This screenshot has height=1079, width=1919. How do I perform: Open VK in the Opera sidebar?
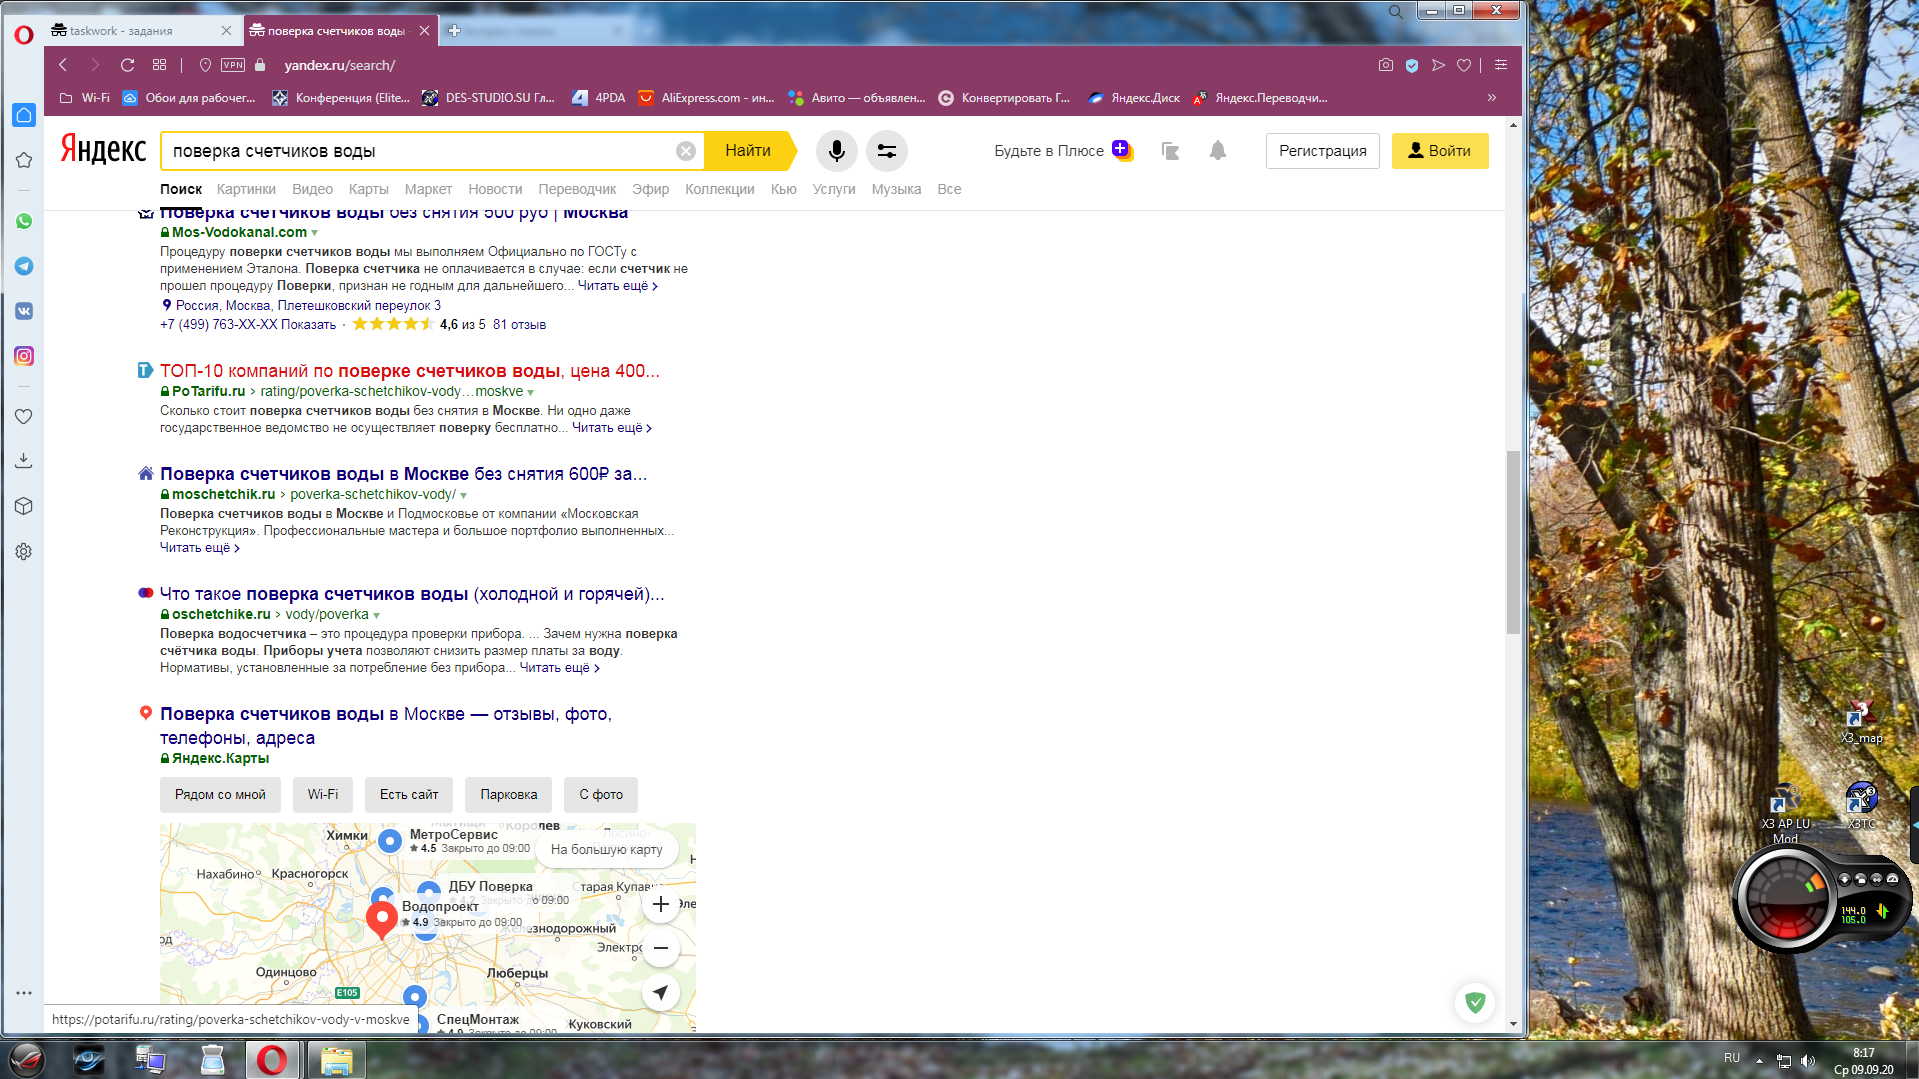coord(24,311)
